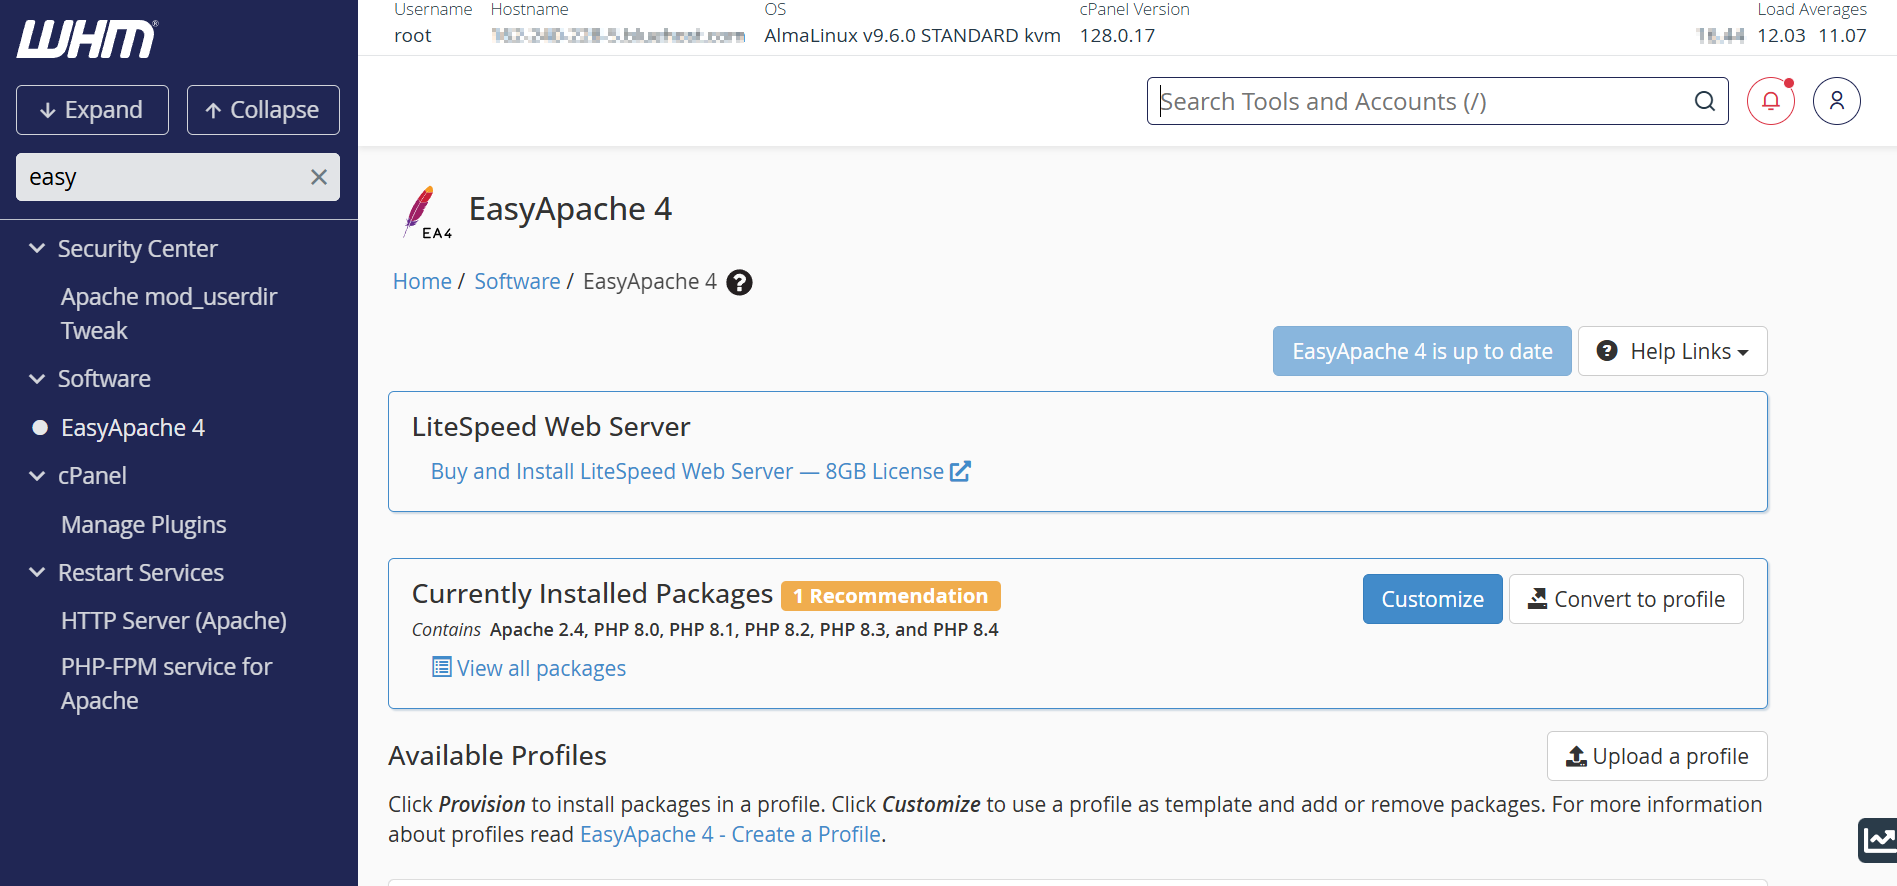Open the user account icon
The width and height of the screenshot is (1897, 886).
click(1837, 101)
